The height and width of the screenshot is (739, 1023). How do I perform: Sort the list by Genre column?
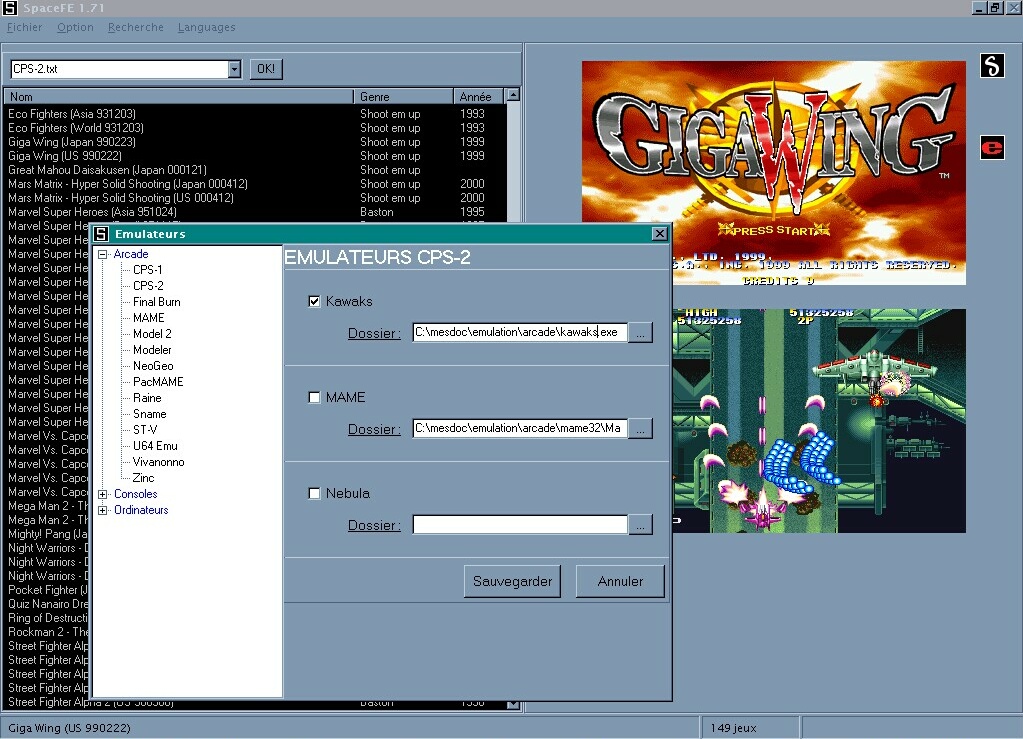pyautogui.click(x=404, y=97)
